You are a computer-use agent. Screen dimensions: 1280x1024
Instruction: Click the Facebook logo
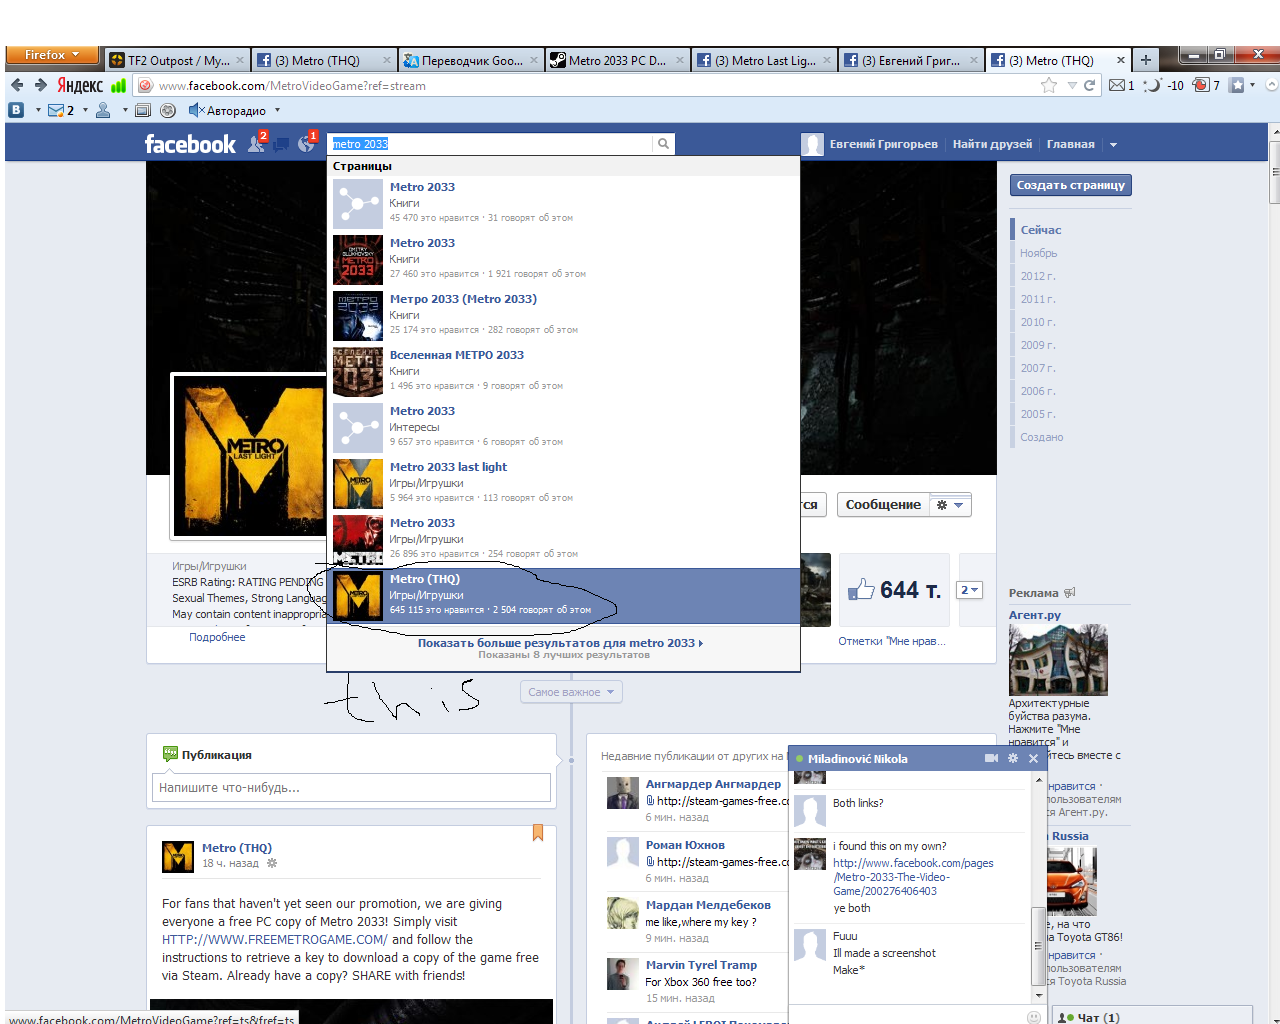pos(190,144)
